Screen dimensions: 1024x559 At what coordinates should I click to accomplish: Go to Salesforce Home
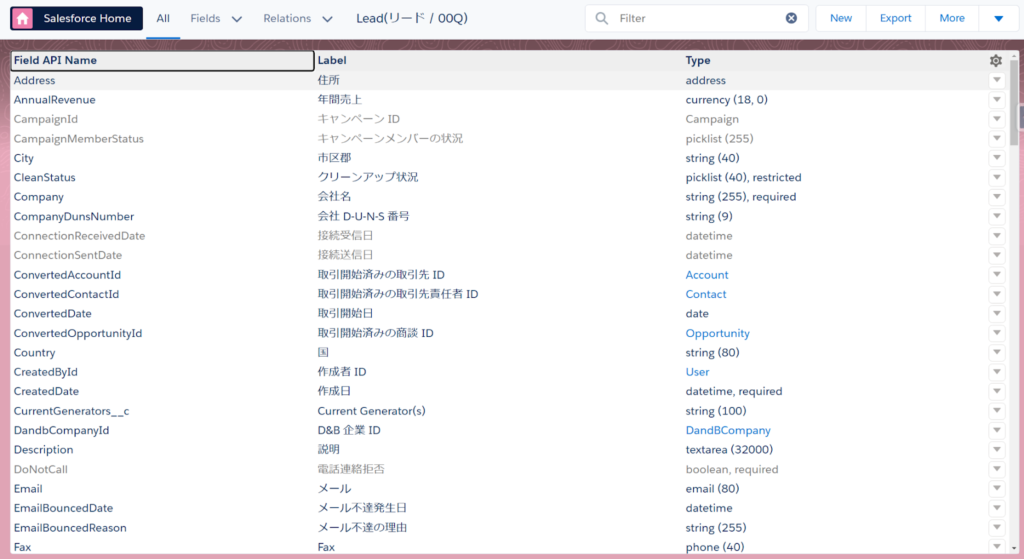(76, 18)
